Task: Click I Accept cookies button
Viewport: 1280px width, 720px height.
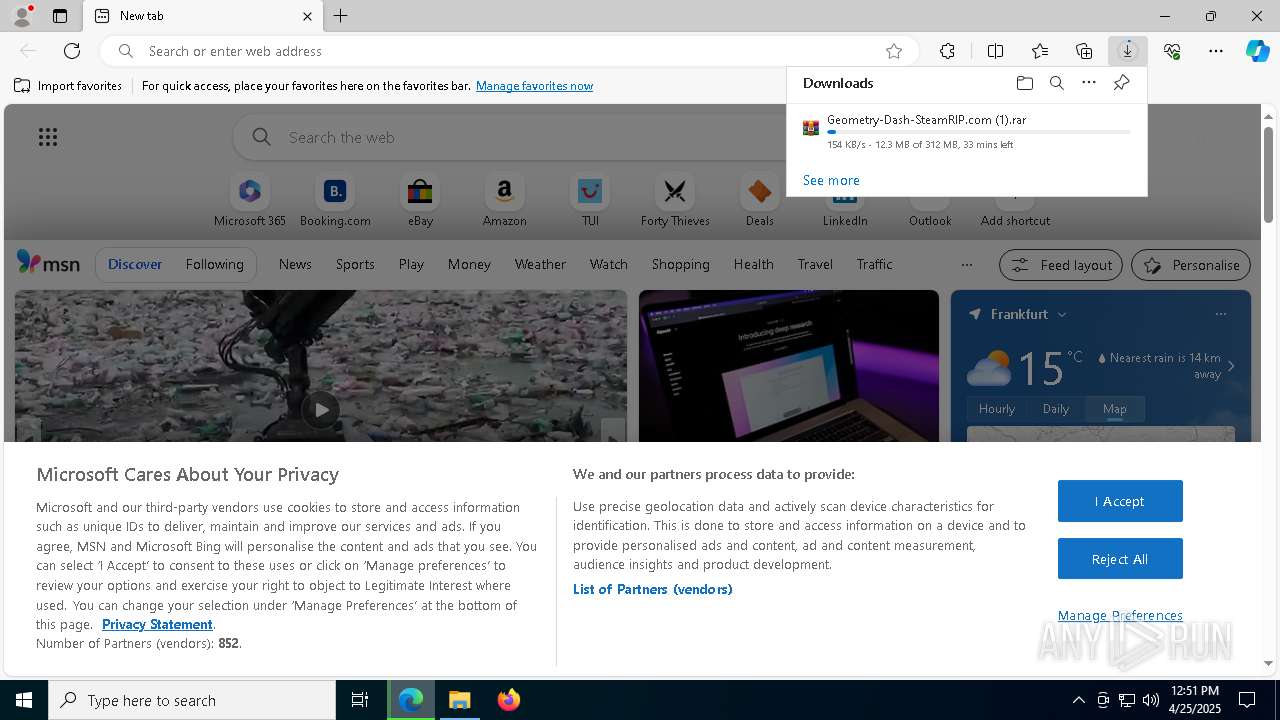Action: pyautogui.click(x=1120, y=501)
